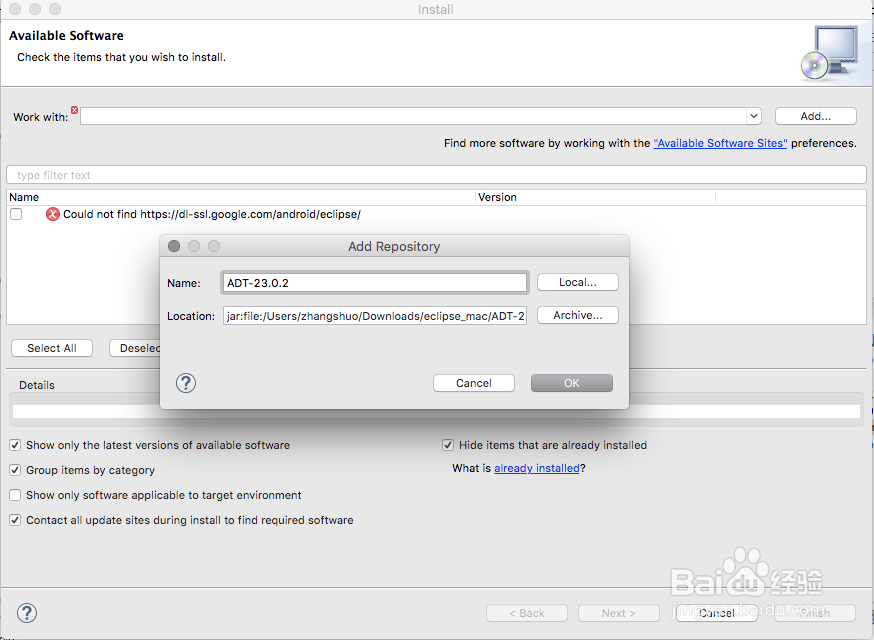Click the Add... button next to Work with
The width and height of the screenshot is (874, 640).
point(815,117)
